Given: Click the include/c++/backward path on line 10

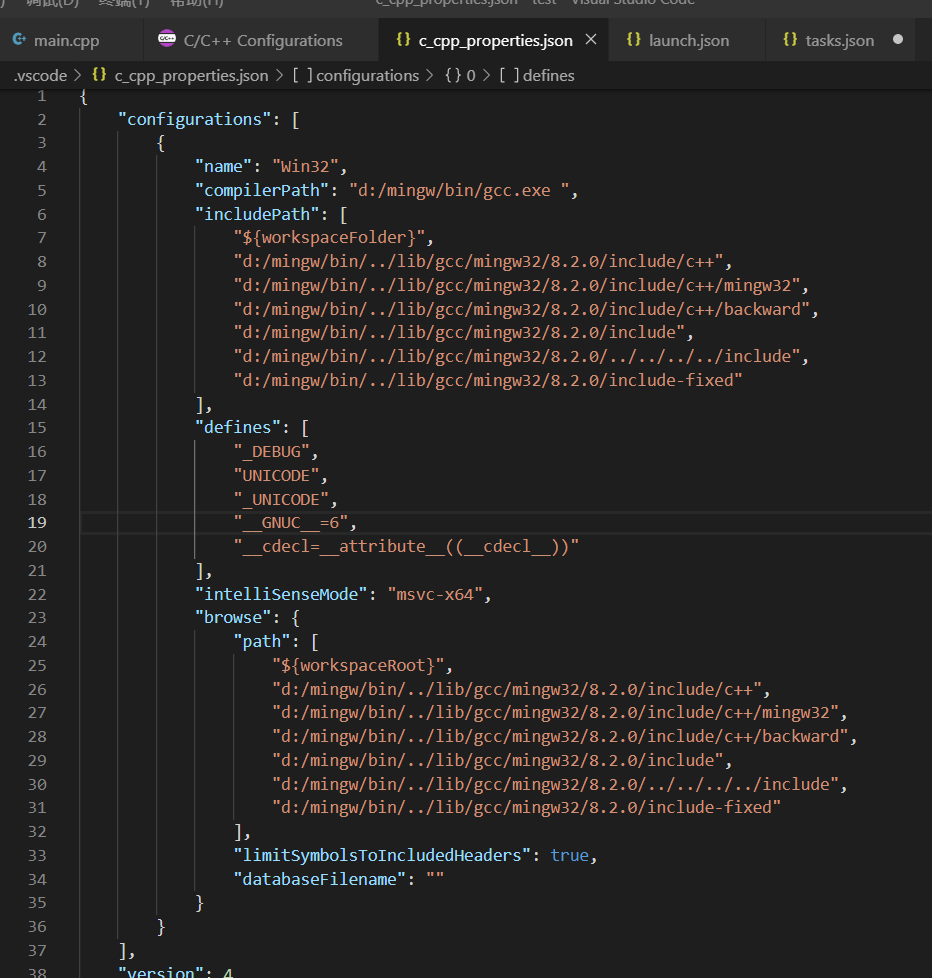Looking at the screenshot, I should tap(522, 309).
